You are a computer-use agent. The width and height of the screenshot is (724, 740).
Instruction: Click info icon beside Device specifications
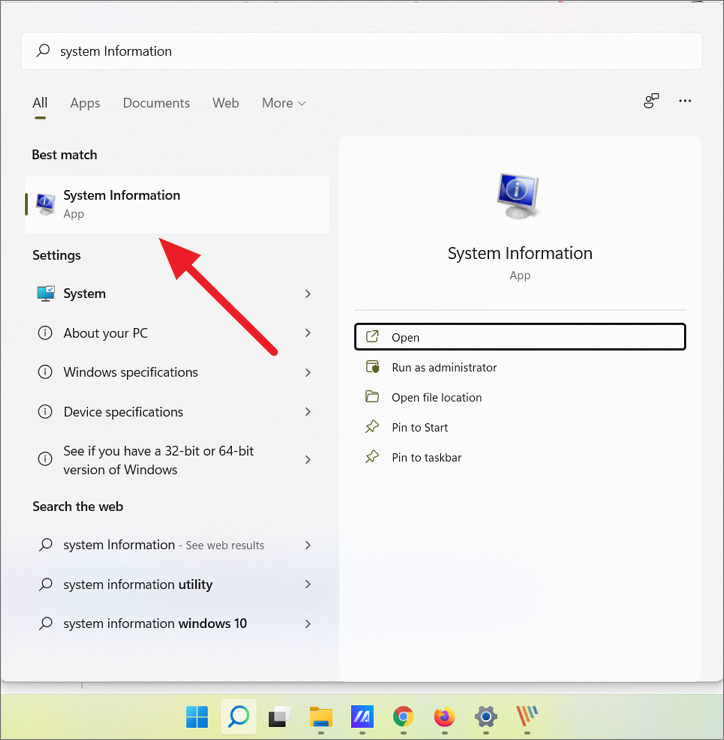(x=45, y=412)
